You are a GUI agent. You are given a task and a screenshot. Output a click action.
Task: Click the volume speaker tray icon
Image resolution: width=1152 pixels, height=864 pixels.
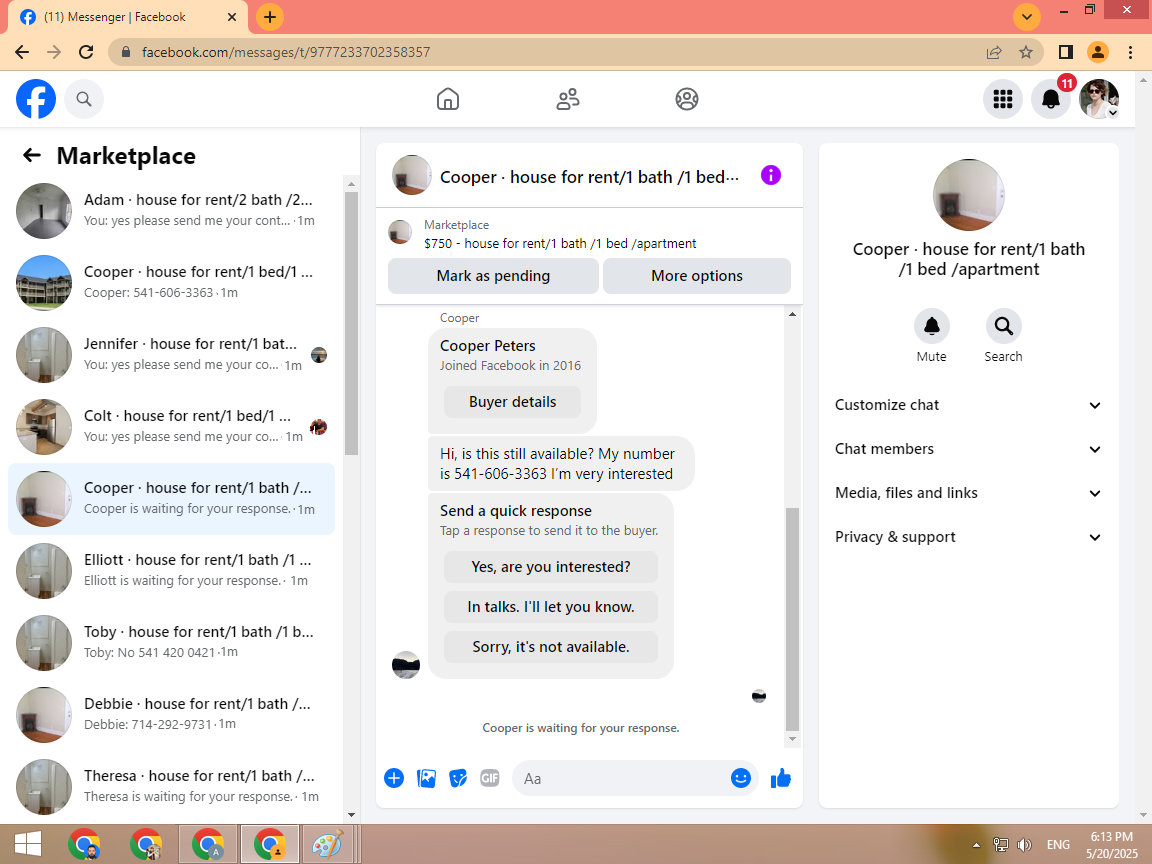[x=1023, y=845]
